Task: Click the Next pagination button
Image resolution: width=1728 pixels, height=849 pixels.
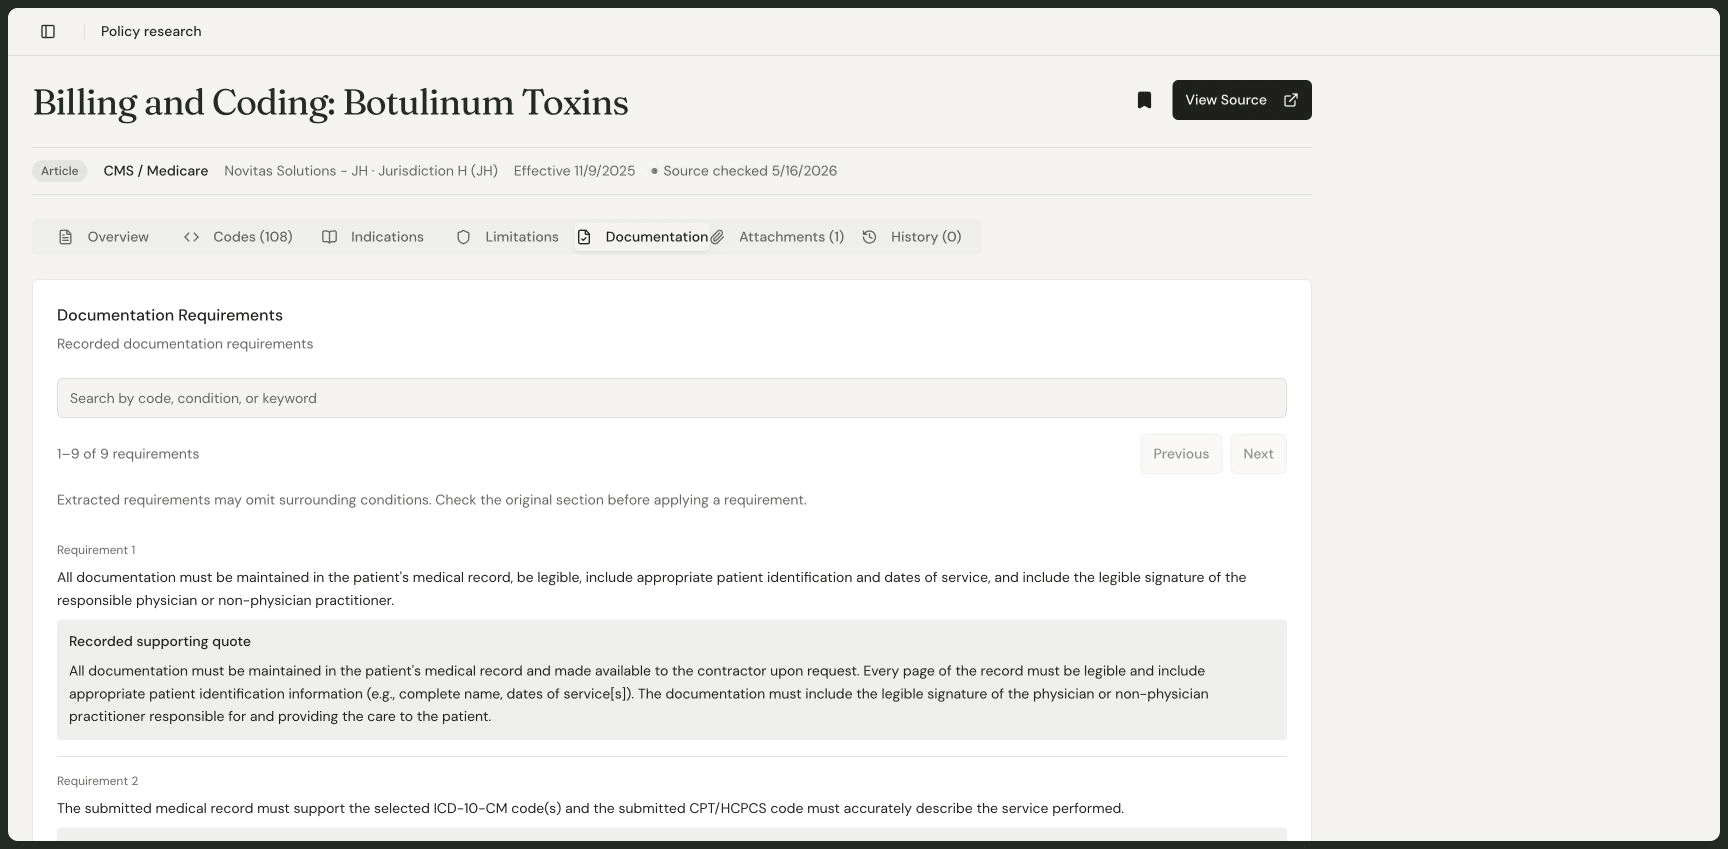Action: click(1258, 454)
